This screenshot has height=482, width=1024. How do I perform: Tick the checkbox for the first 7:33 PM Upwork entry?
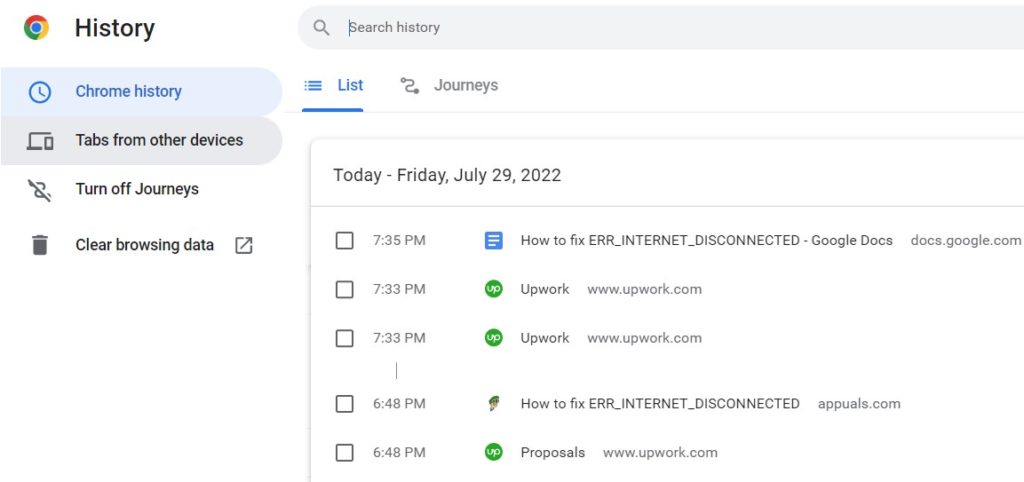pos(344,289)
